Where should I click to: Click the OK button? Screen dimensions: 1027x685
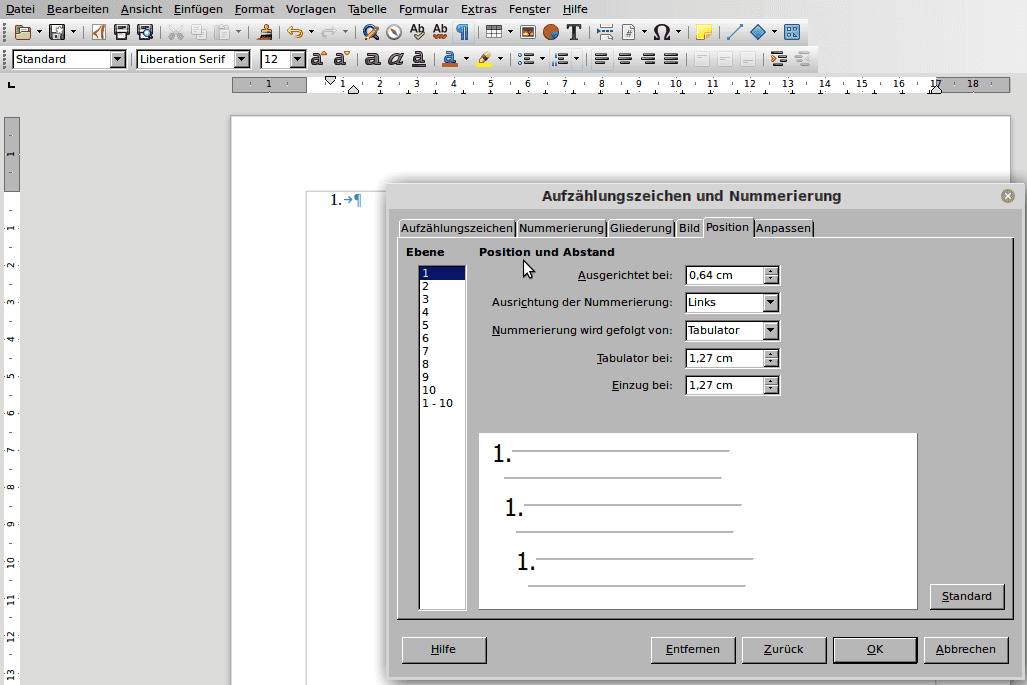[x=874, y=650]
